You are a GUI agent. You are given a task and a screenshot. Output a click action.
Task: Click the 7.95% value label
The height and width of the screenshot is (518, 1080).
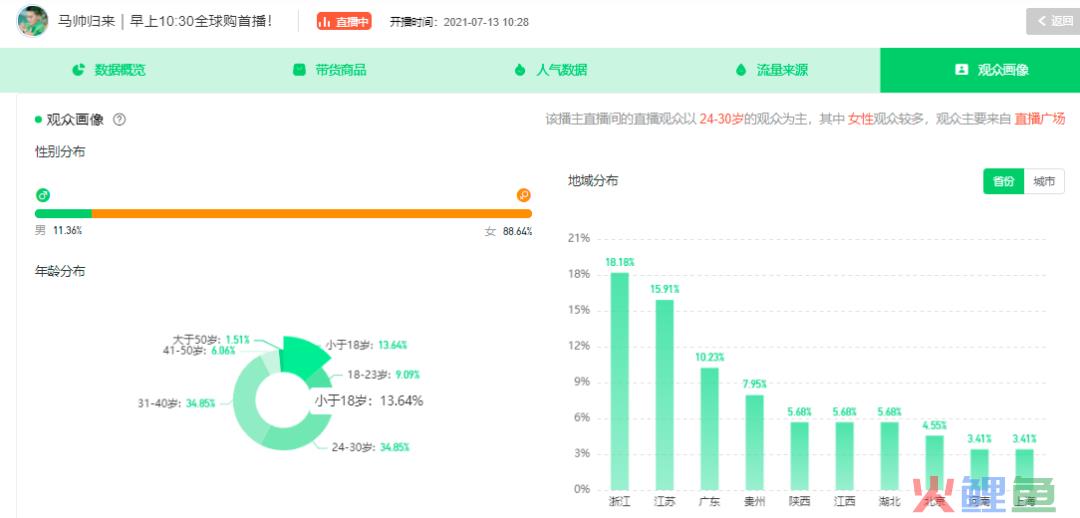click(754, 384)
